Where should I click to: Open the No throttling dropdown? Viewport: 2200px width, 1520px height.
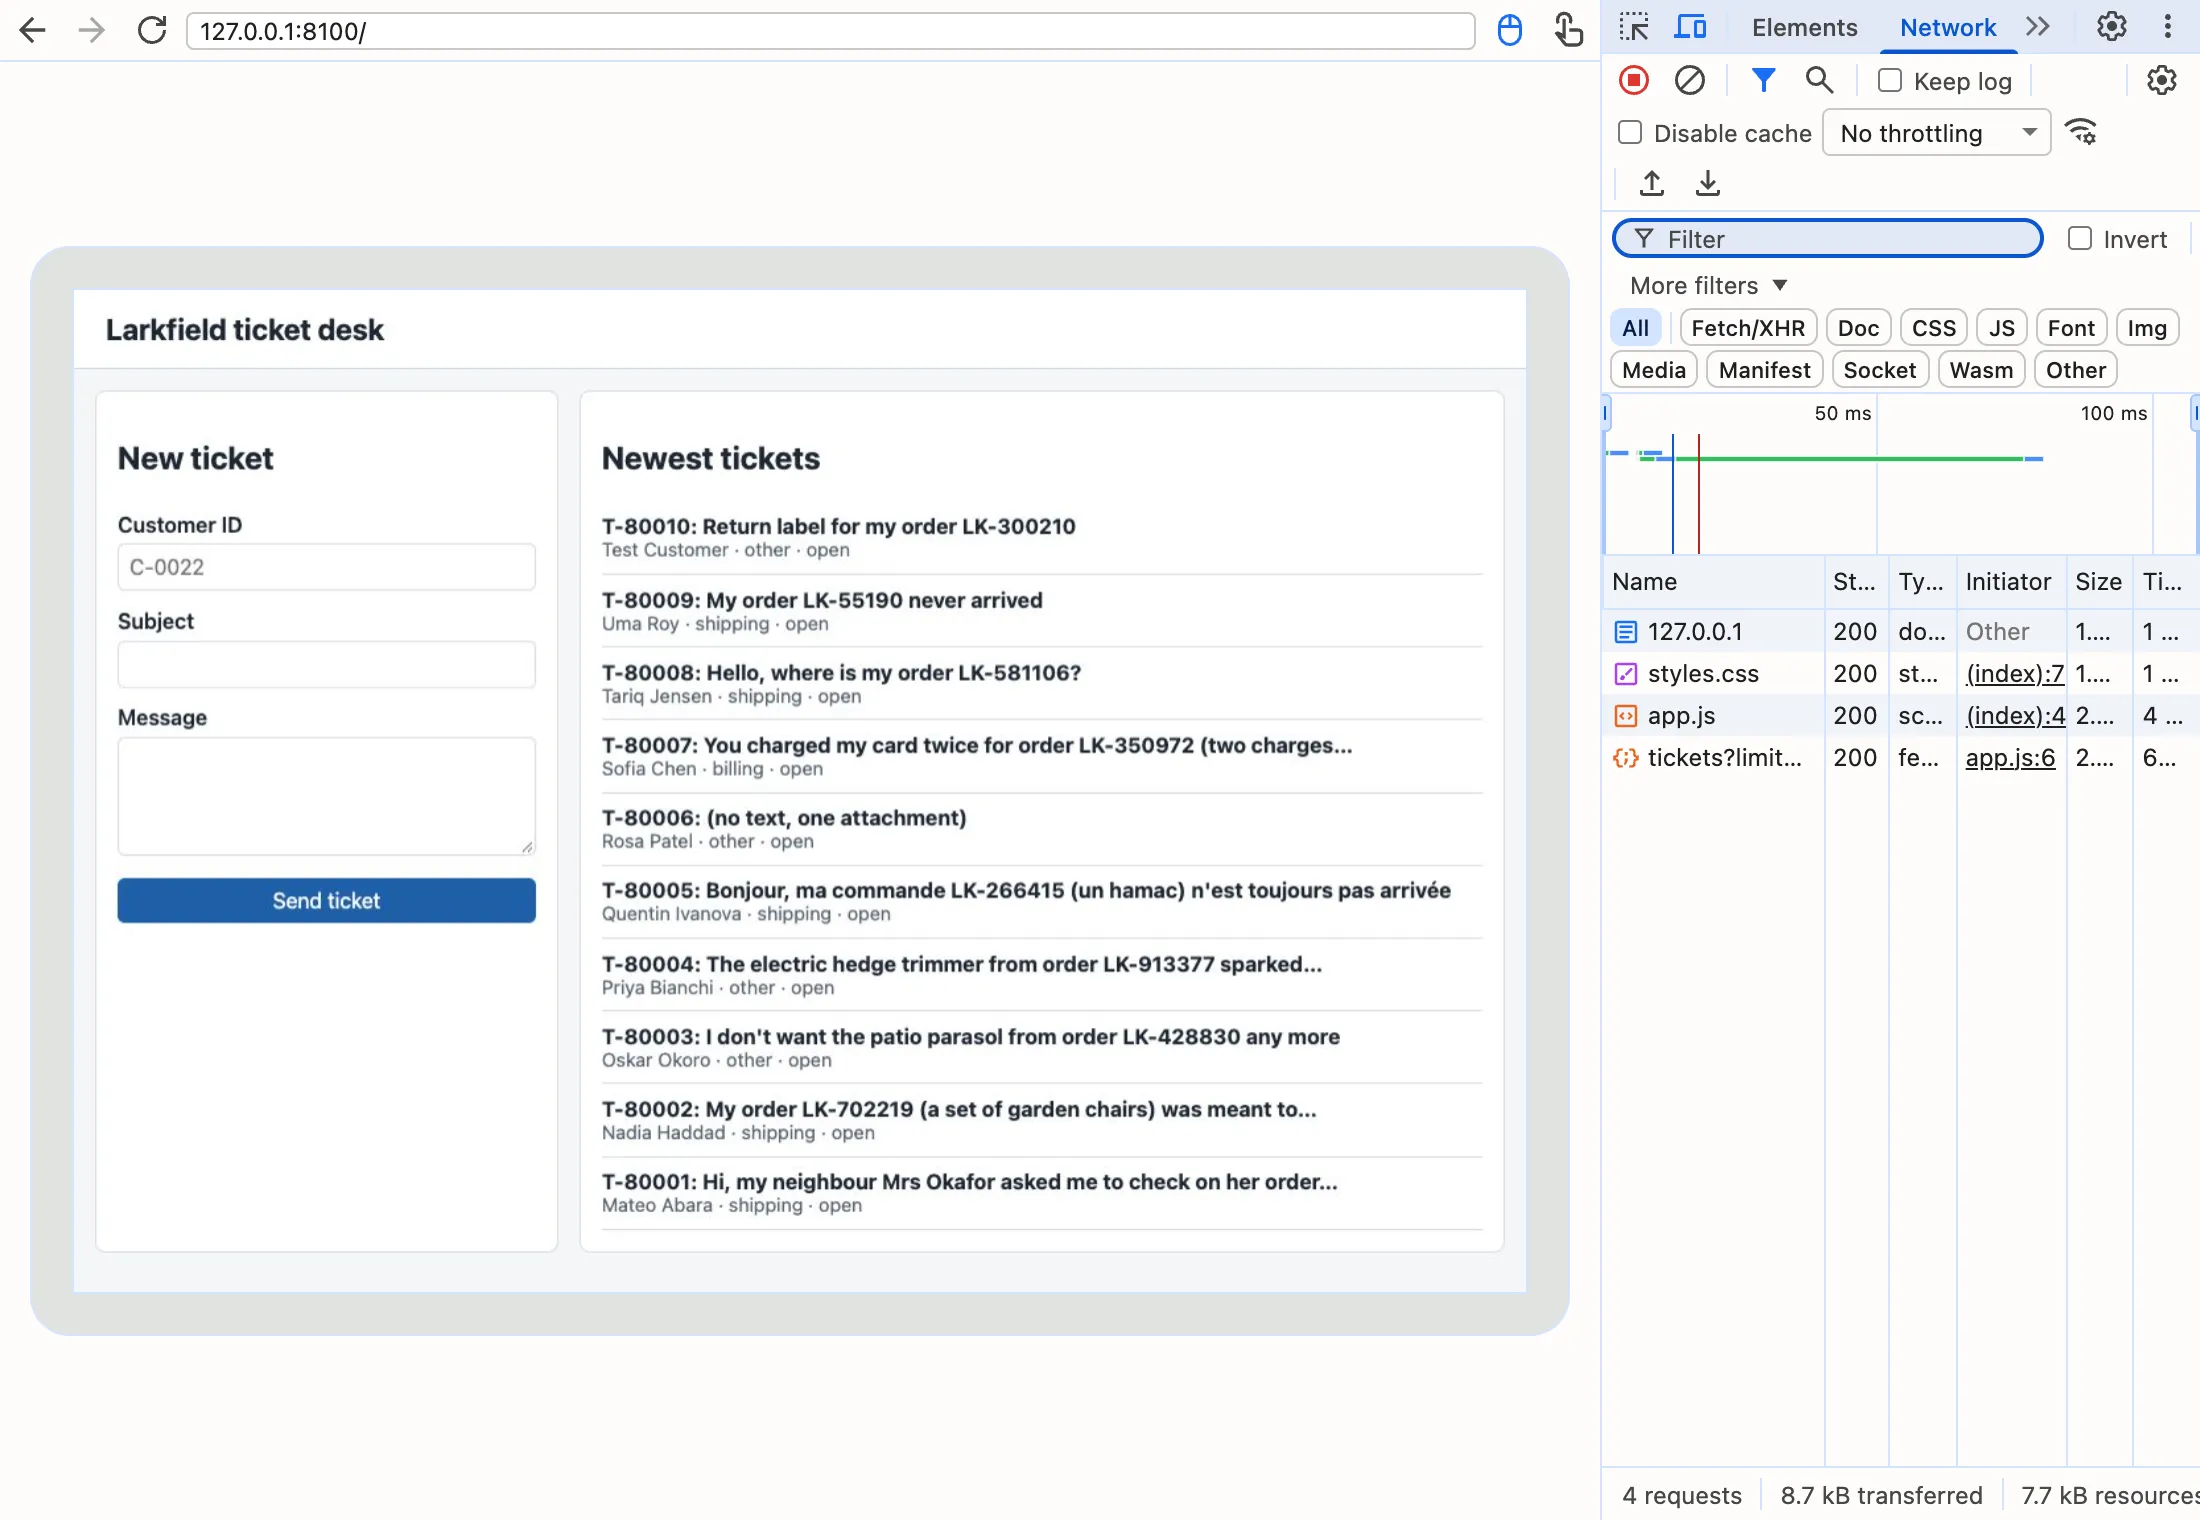point(1937,133)
